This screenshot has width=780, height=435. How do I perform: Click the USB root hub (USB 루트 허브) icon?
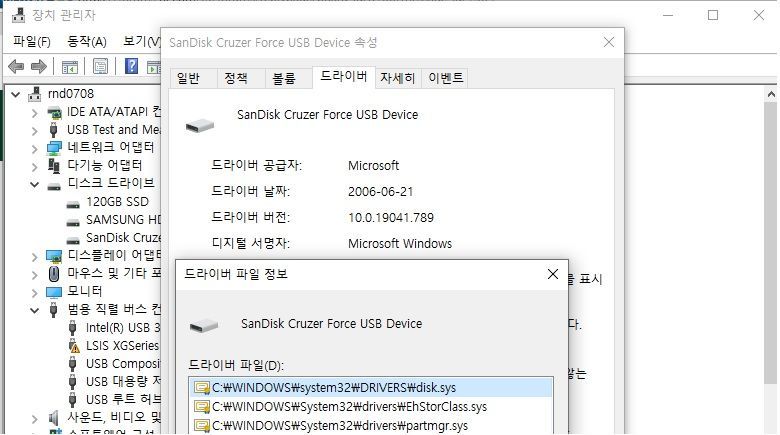[73, 400]
